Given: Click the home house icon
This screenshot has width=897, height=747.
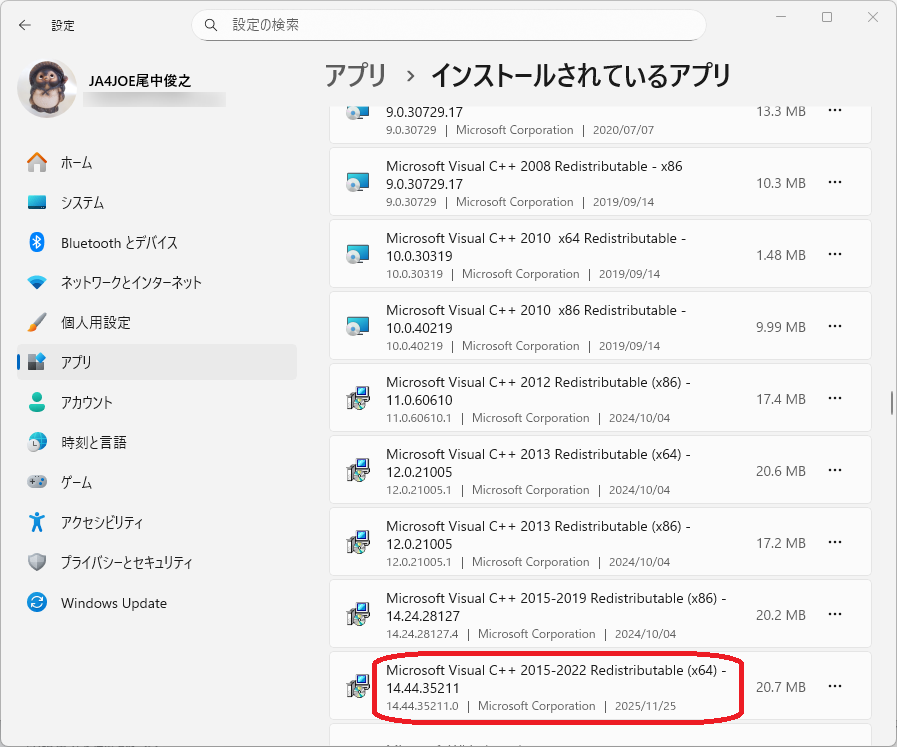Looking at the screenshot, I should [x=37, y=162].
